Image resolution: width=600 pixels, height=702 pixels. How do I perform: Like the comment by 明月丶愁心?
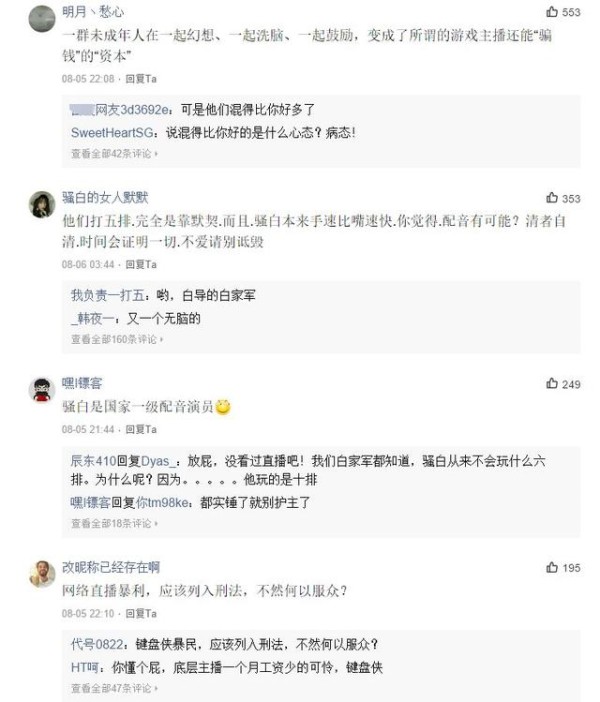click(x=552, y=13)
